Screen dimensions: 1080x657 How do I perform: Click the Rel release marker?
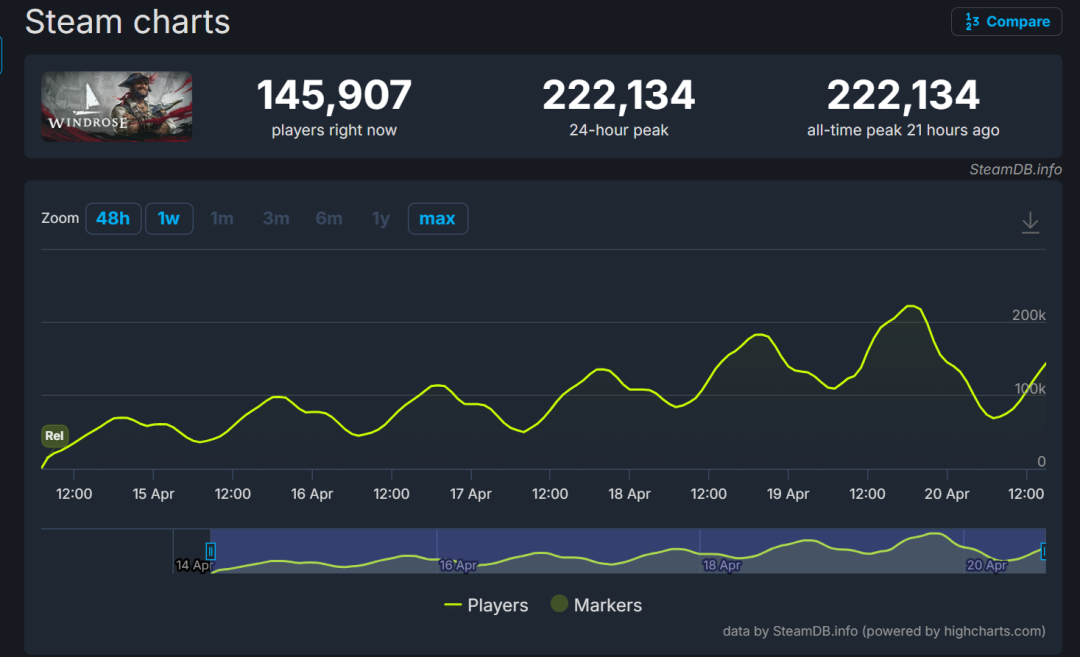point(54,436)
